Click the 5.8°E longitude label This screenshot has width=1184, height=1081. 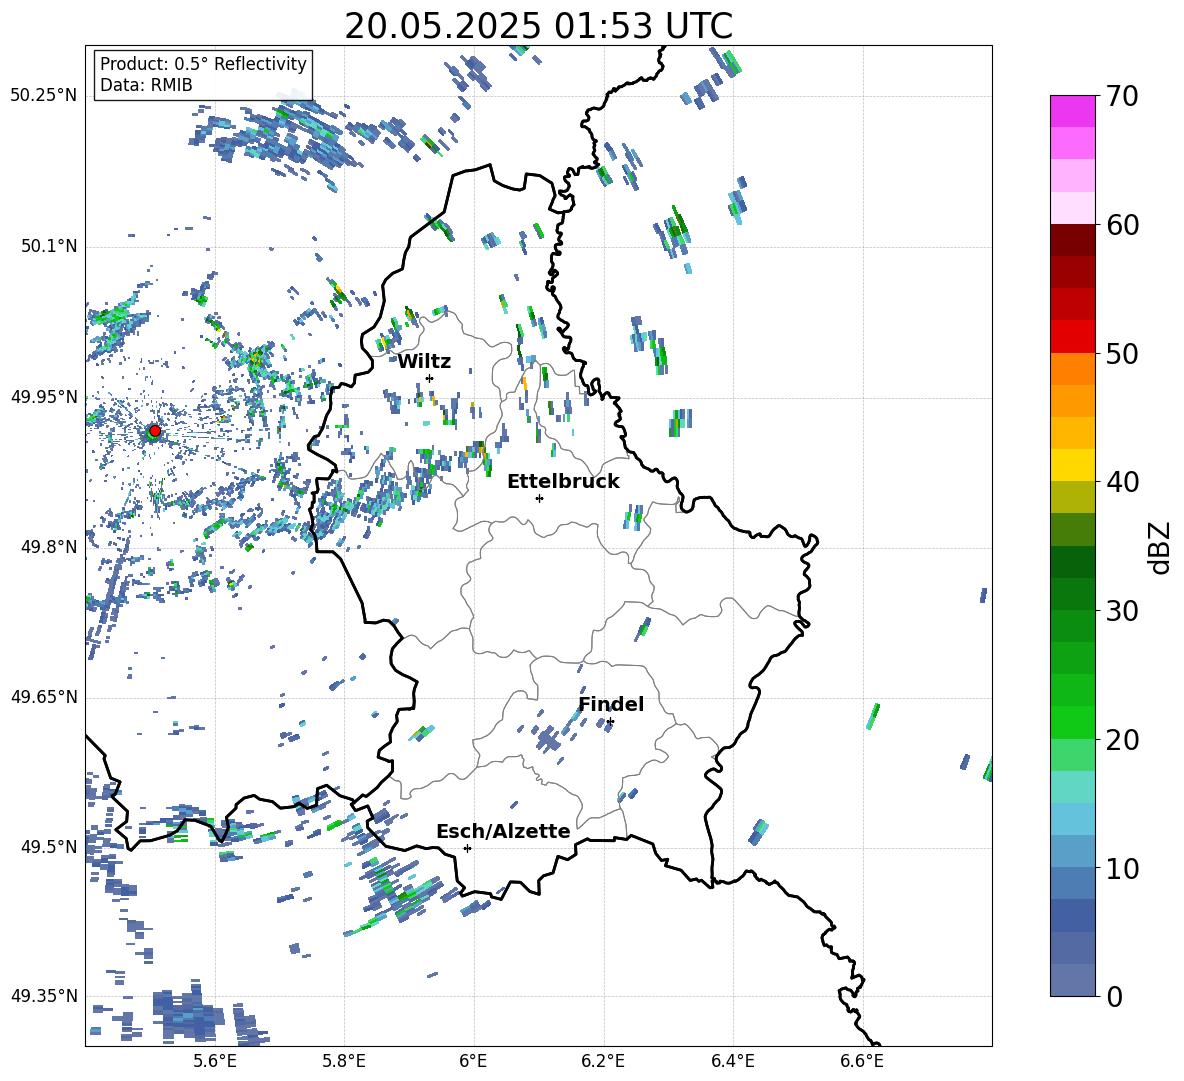(x=344, y=1061)
